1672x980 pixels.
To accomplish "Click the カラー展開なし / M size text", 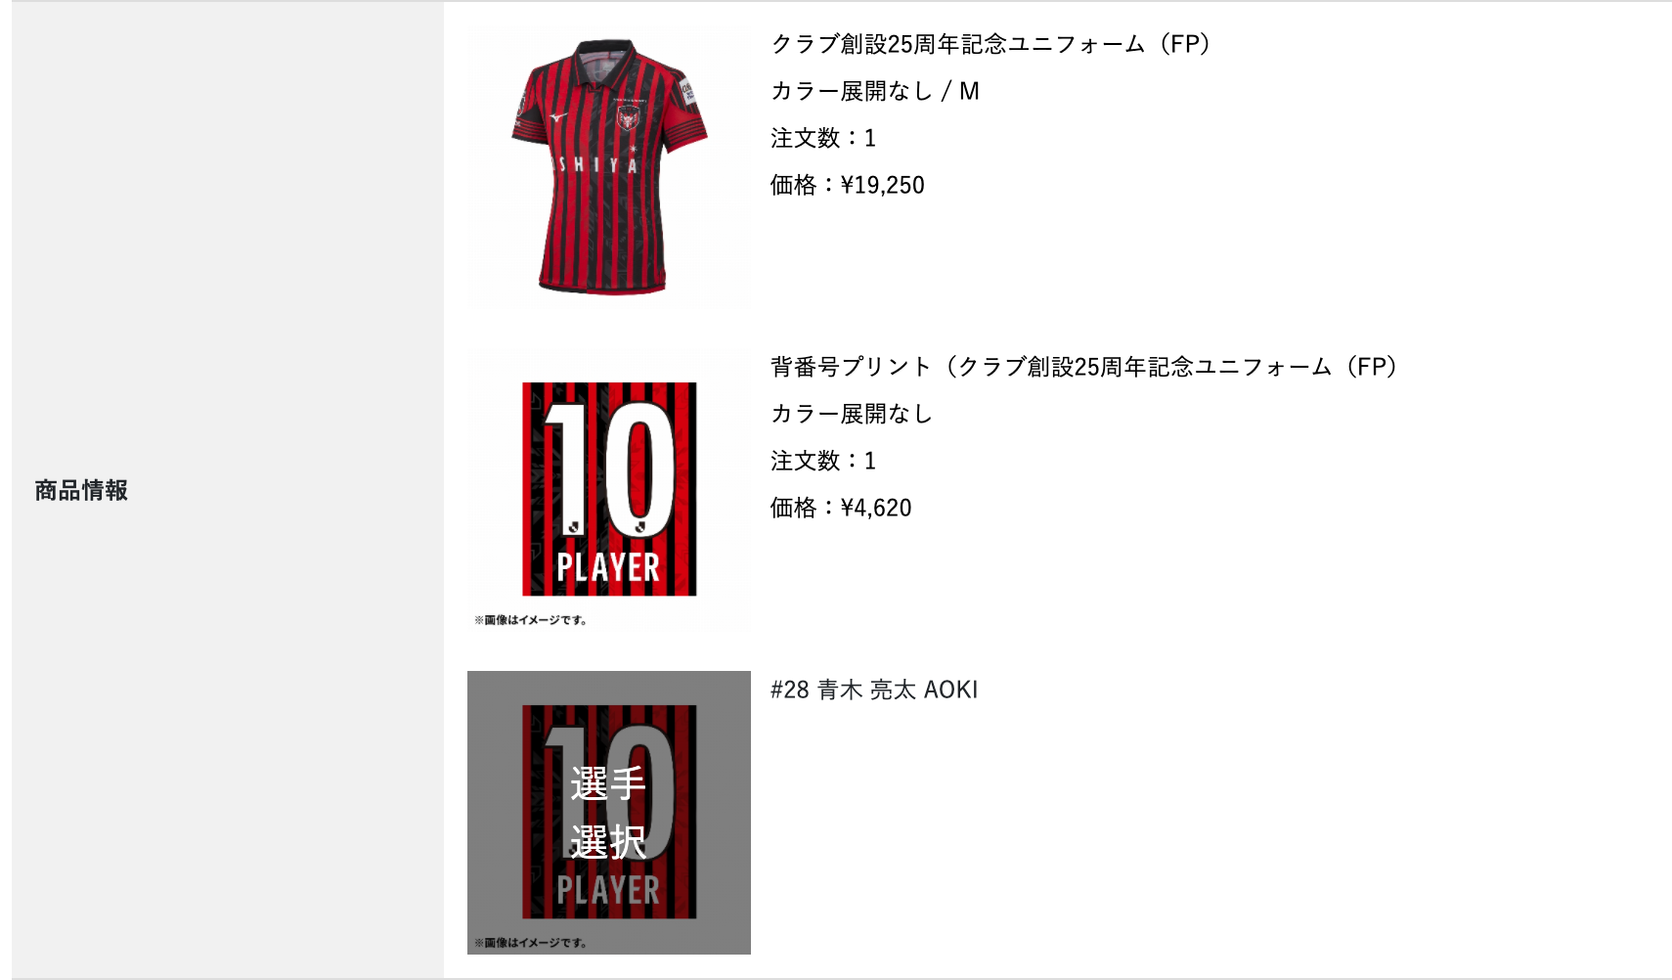I will point(875,91).
